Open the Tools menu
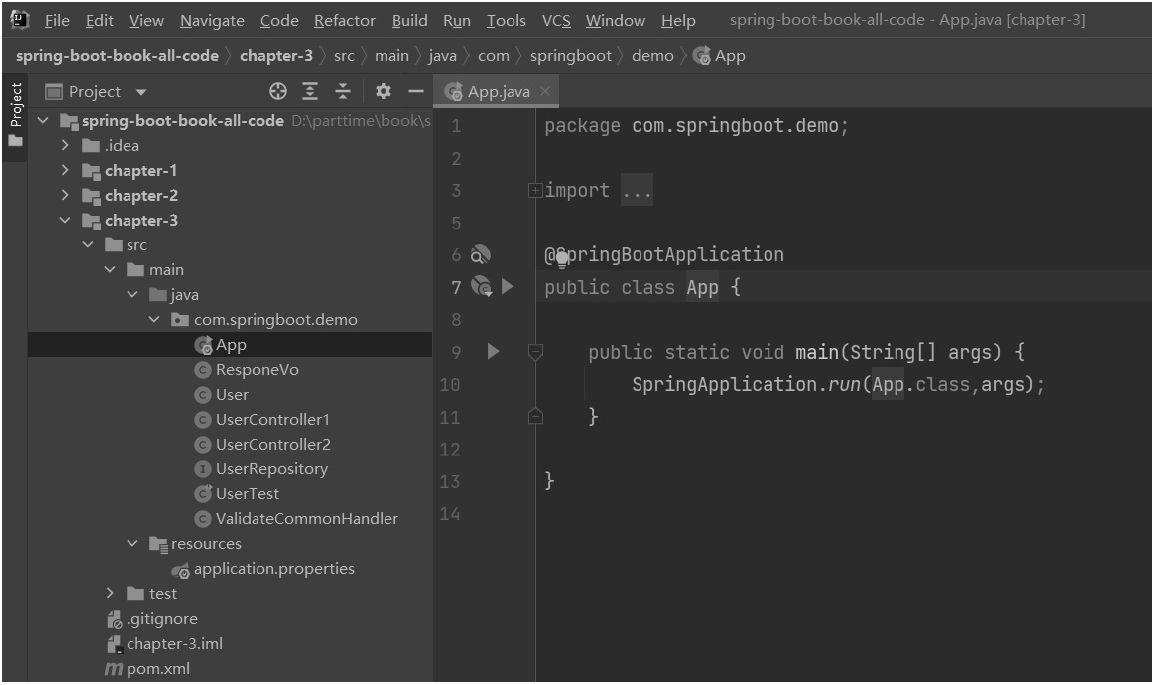The height and width of the screenshot is (685, 1156). (x=506, y=21)
